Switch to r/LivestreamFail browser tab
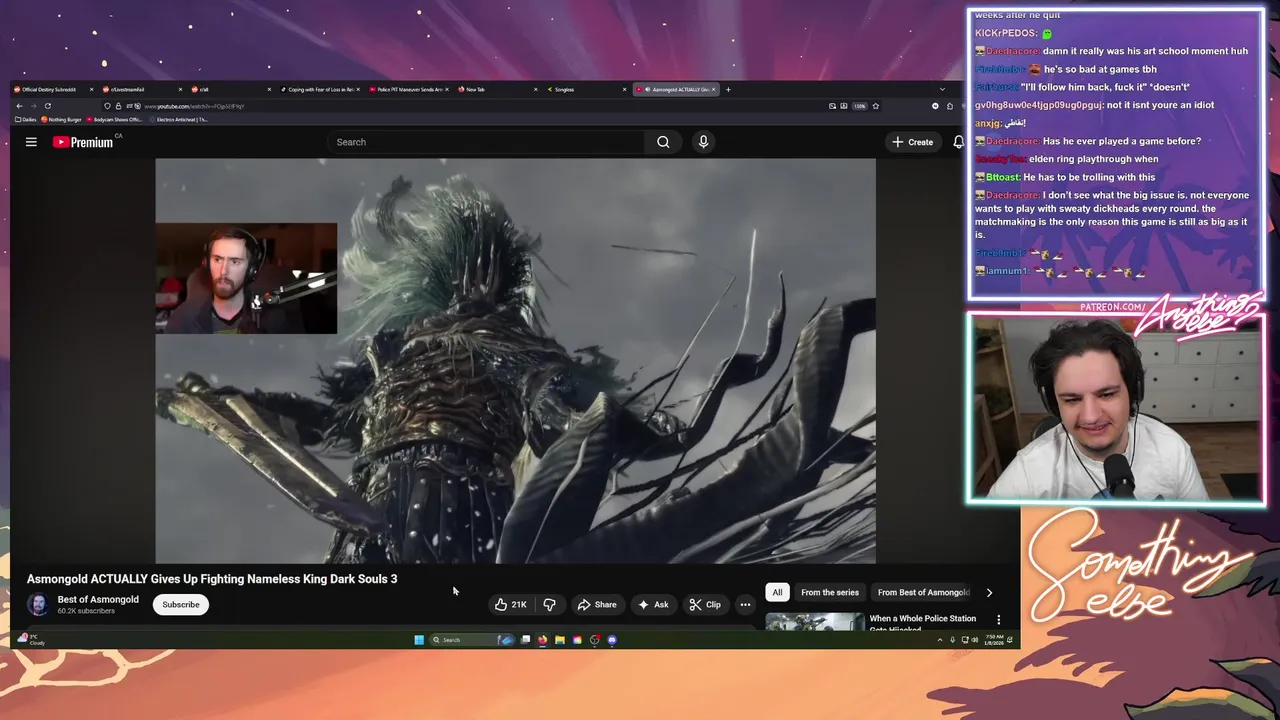1280x720 pixels. pos(141,89)
